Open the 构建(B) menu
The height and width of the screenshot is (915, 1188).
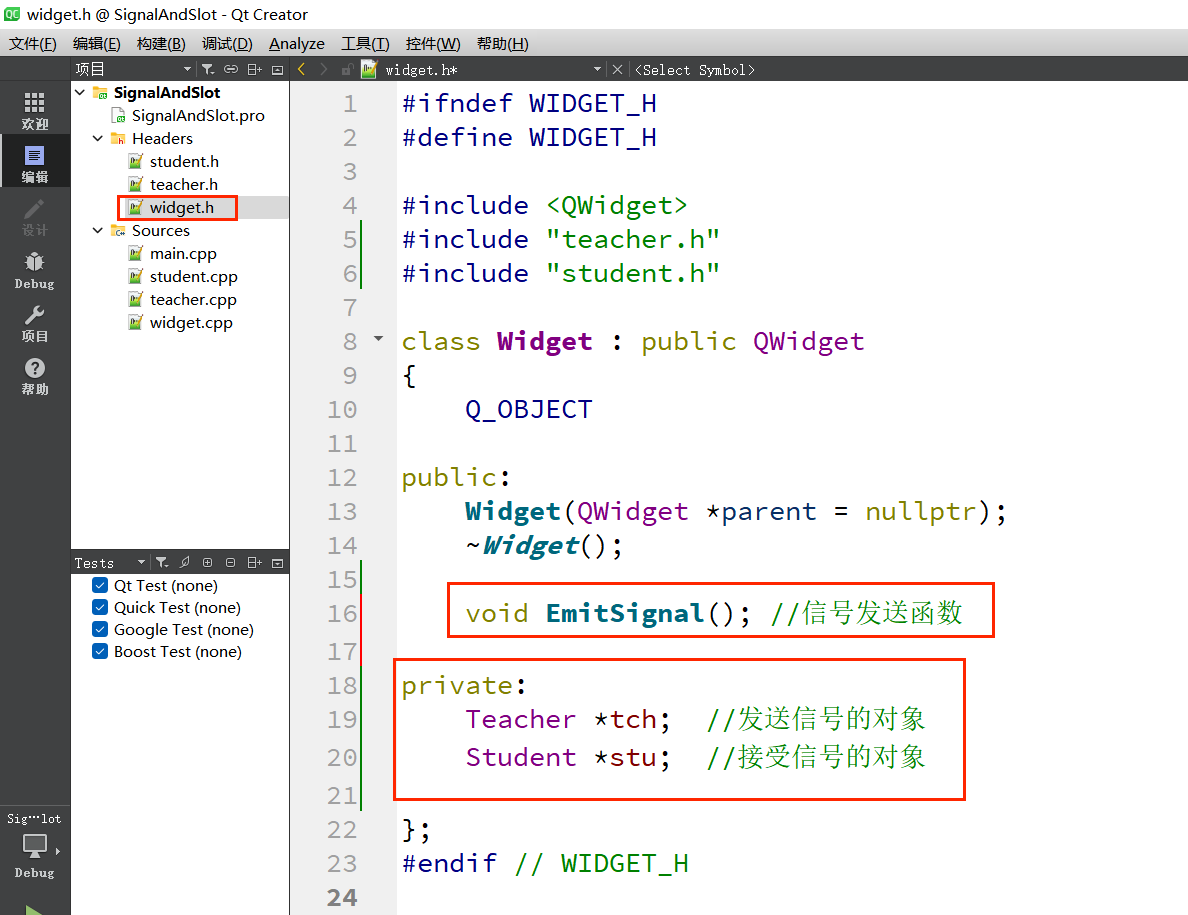click(161, 44)
